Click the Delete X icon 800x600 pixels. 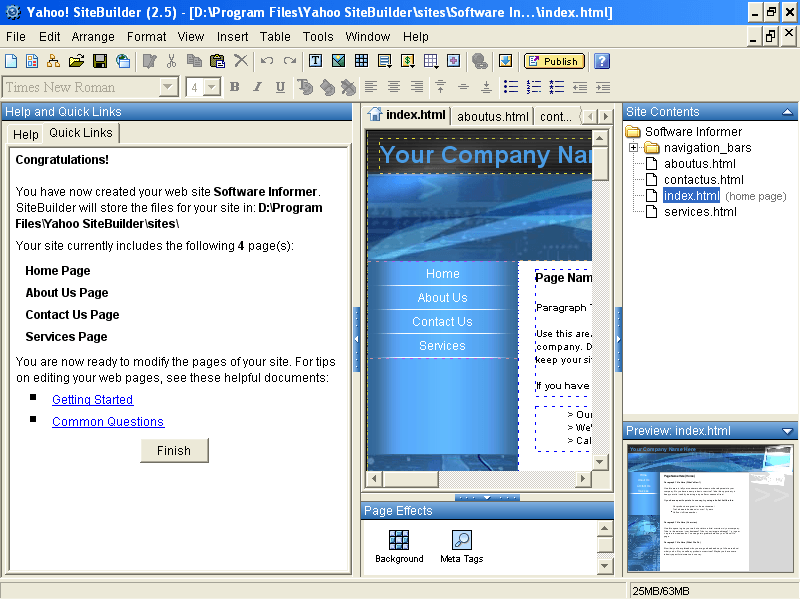point(241,61)
